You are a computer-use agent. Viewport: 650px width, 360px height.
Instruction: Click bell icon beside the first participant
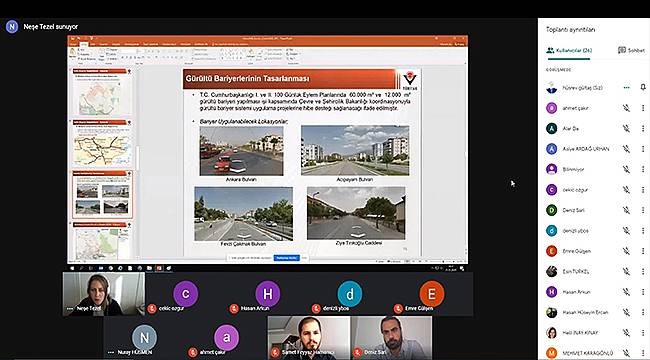643,88
